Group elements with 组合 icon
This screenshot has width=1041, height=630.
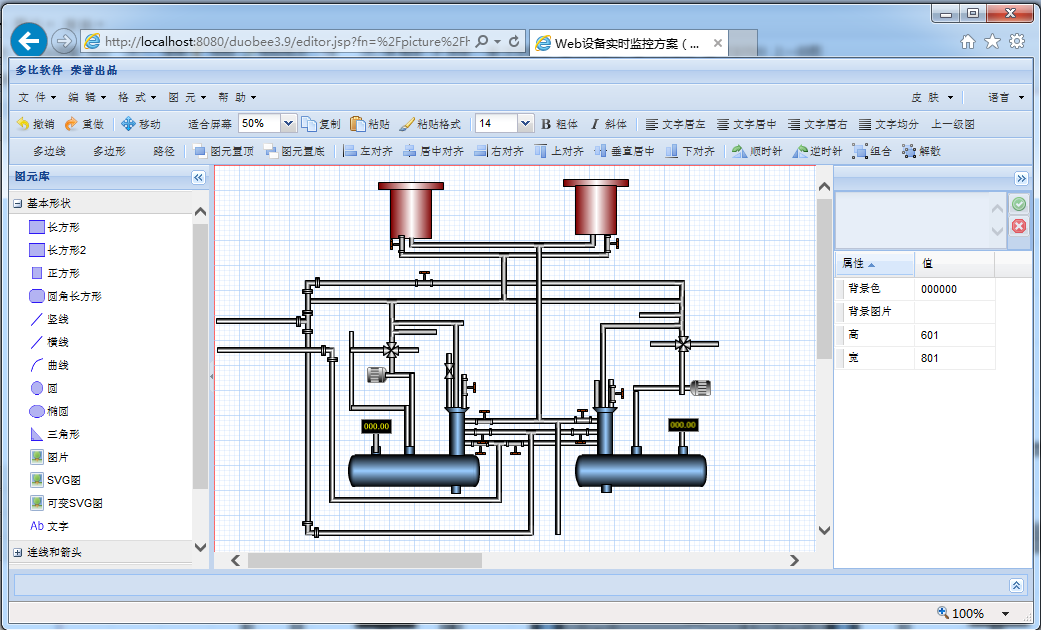point(860,151)
